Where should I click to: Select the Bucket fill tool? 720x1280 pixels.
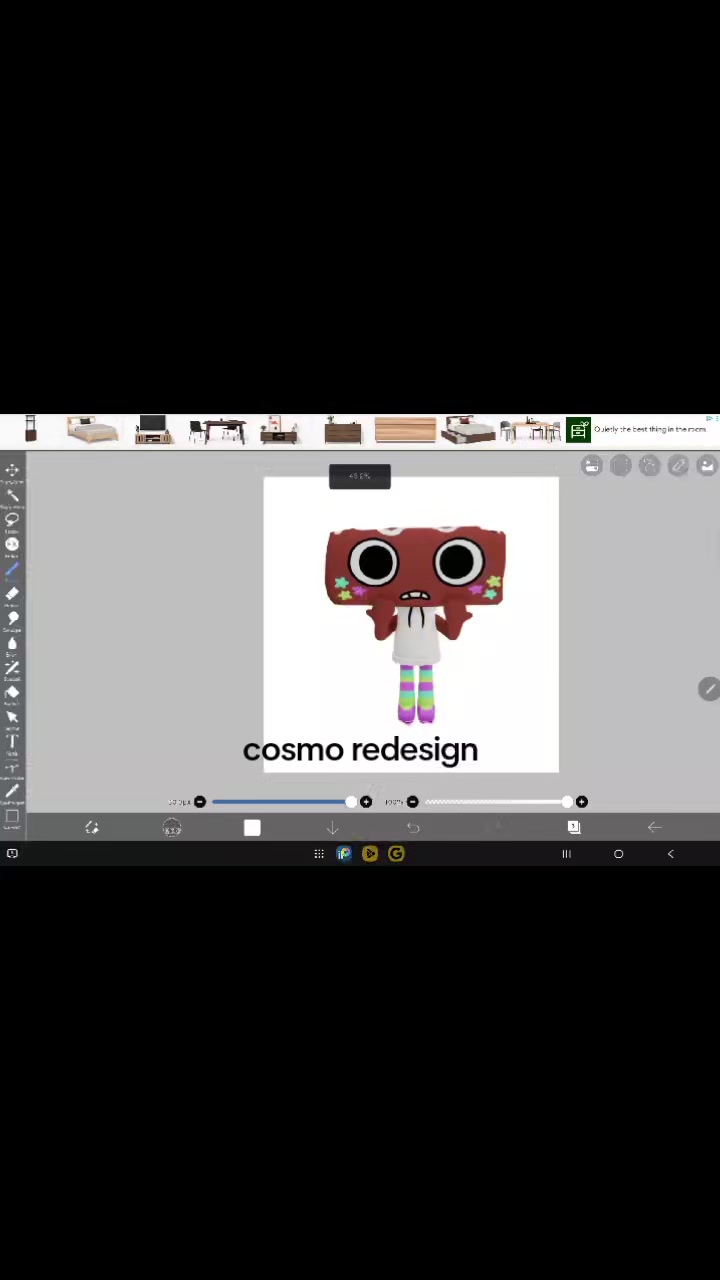coord(12,692)
